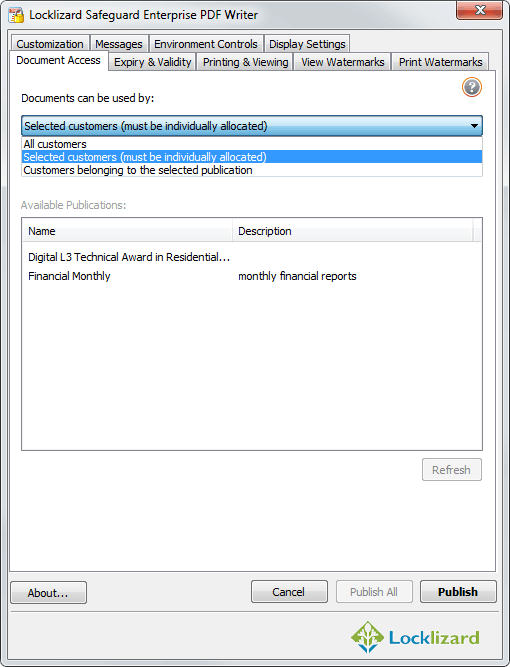Viewport: 510px width, 667px height.
Task: Click the Cancel button
Action: click(289, 592)
